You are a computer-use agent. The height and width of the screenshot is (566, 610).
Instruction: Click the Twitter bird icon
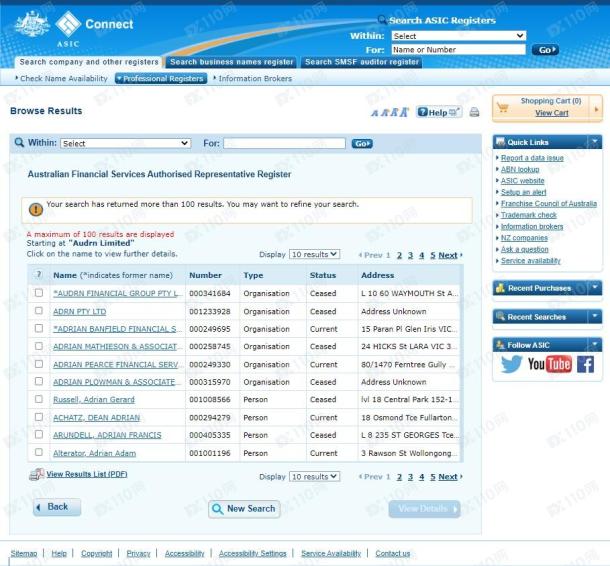(512, 364)
